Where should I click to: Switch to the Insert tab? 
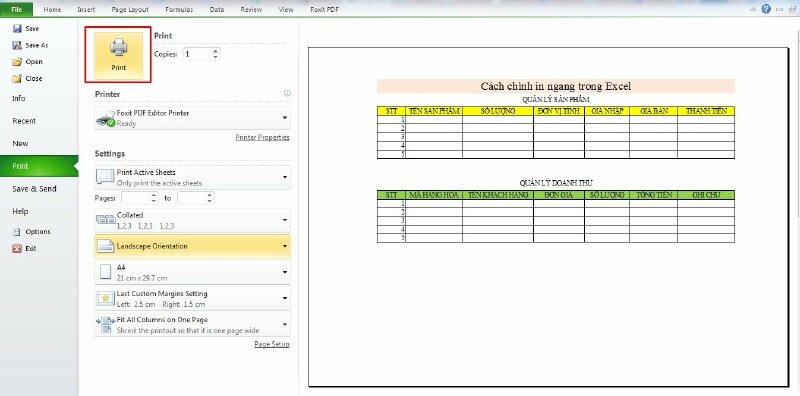86,9
